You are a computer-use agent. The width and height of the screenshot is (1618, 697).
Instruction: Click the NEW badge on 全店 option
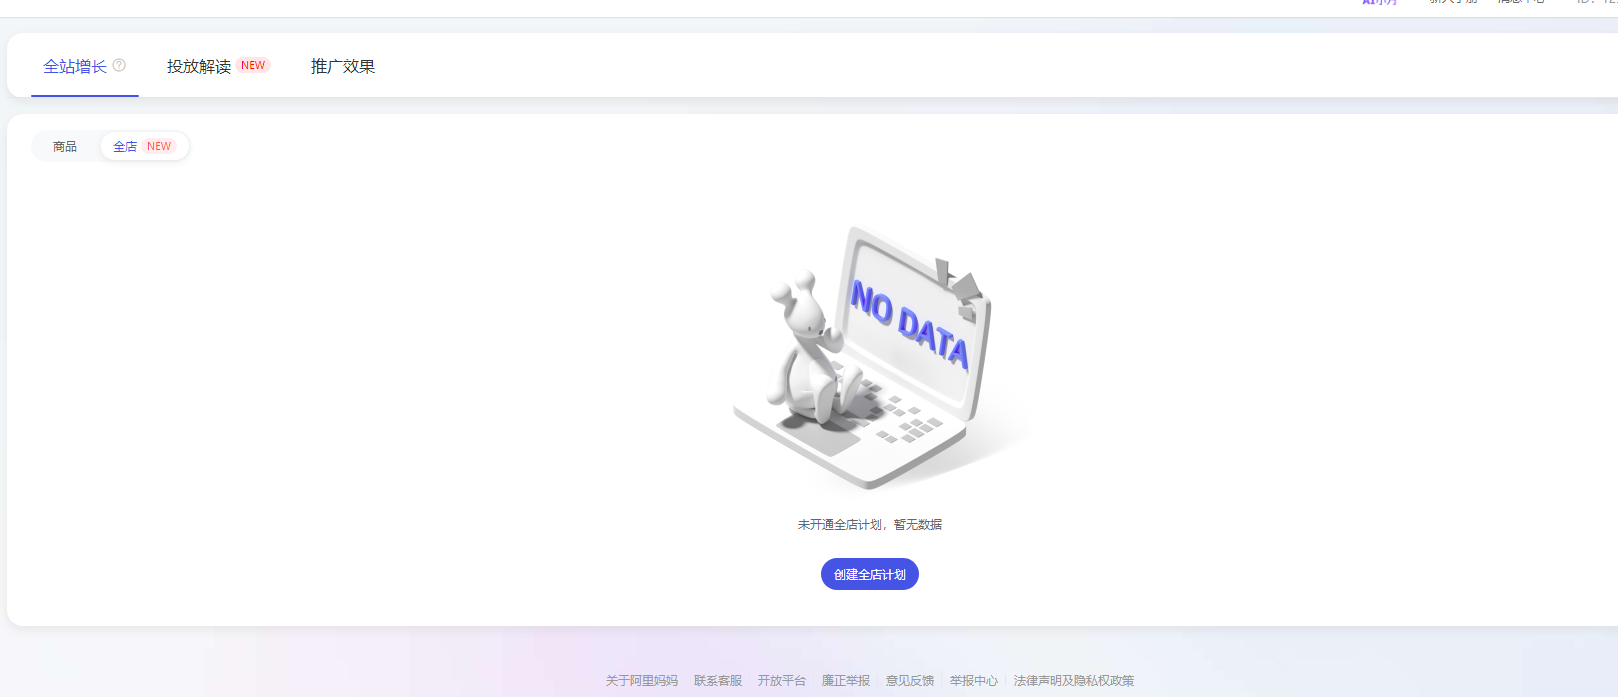coord(159,146)
